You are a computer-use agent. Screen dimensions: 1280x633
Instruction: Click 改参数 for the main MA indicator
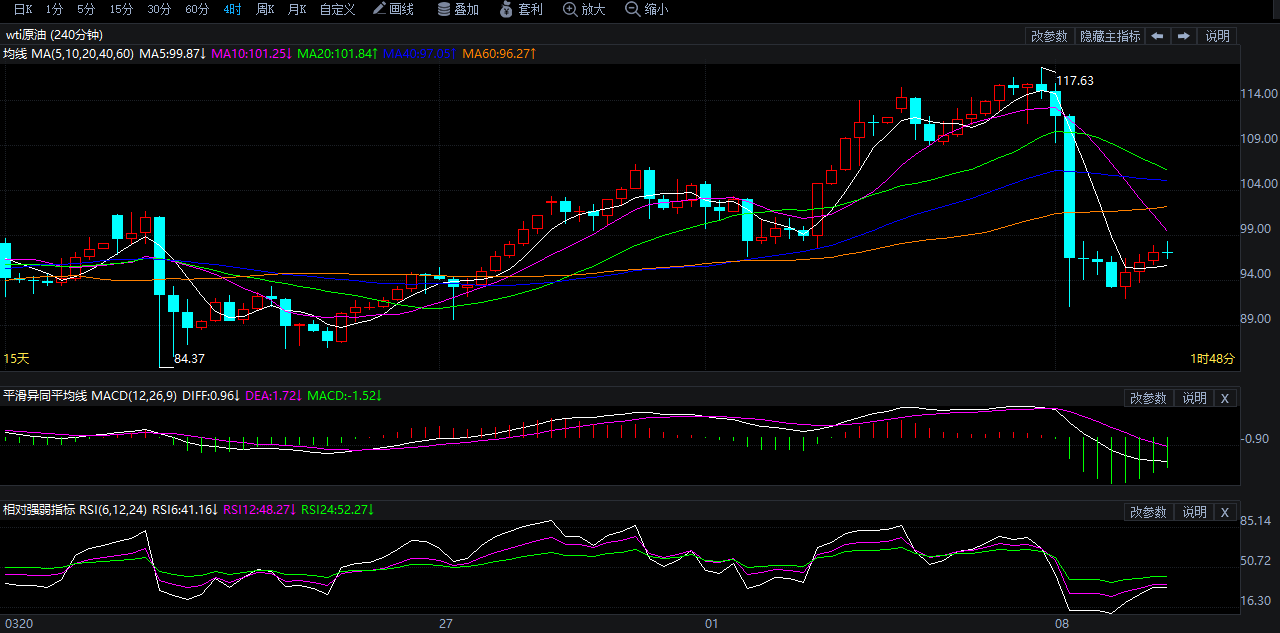pos(1049,36)
